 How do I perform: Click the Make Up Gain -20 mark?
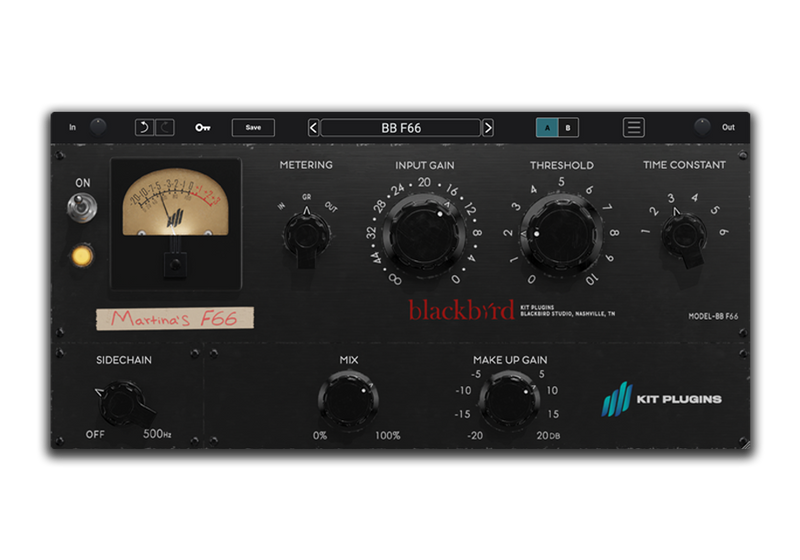coord(474,436)
